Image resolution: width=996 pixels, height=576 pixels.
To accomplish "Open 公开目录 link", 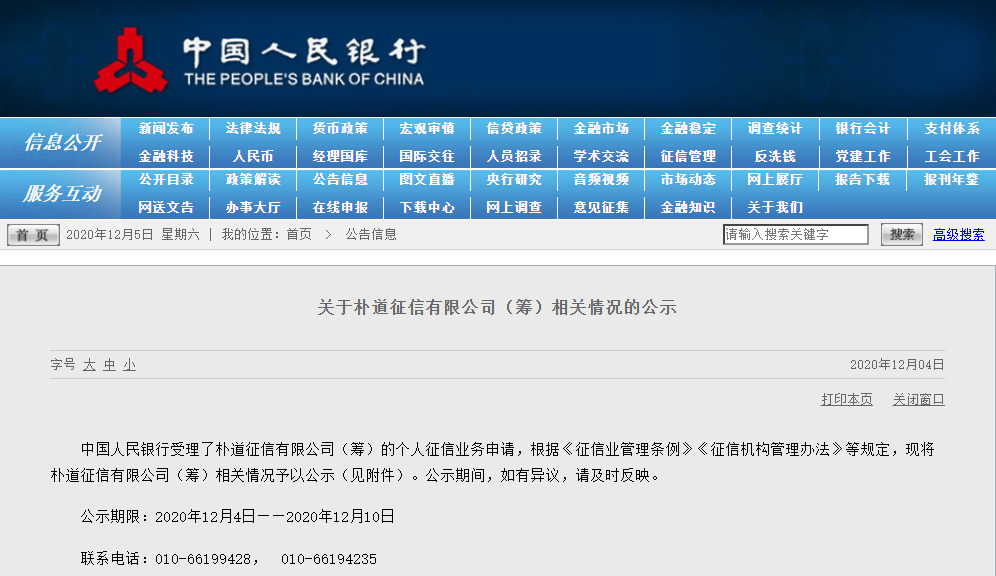I will pos(166,180).
